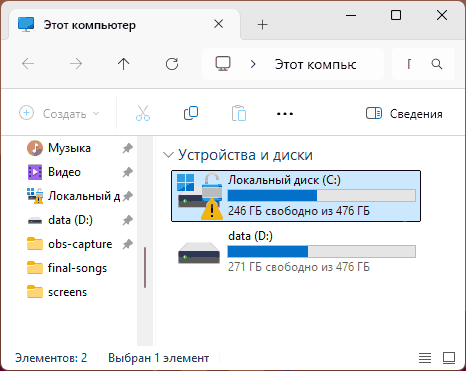This screenshot has height=371, width=466.
Task: Select the data (D:) drive tile
Action: (x=296, y=253)
